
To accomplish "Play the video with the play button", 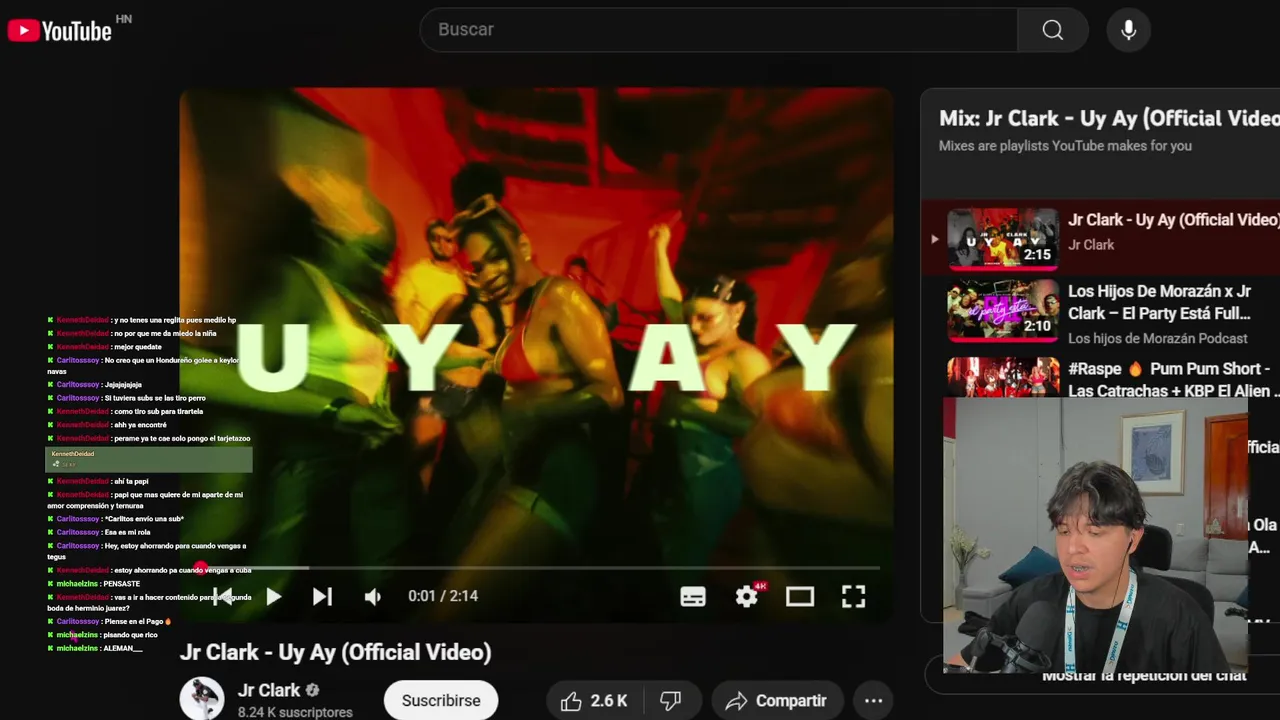I will point(273,597).
